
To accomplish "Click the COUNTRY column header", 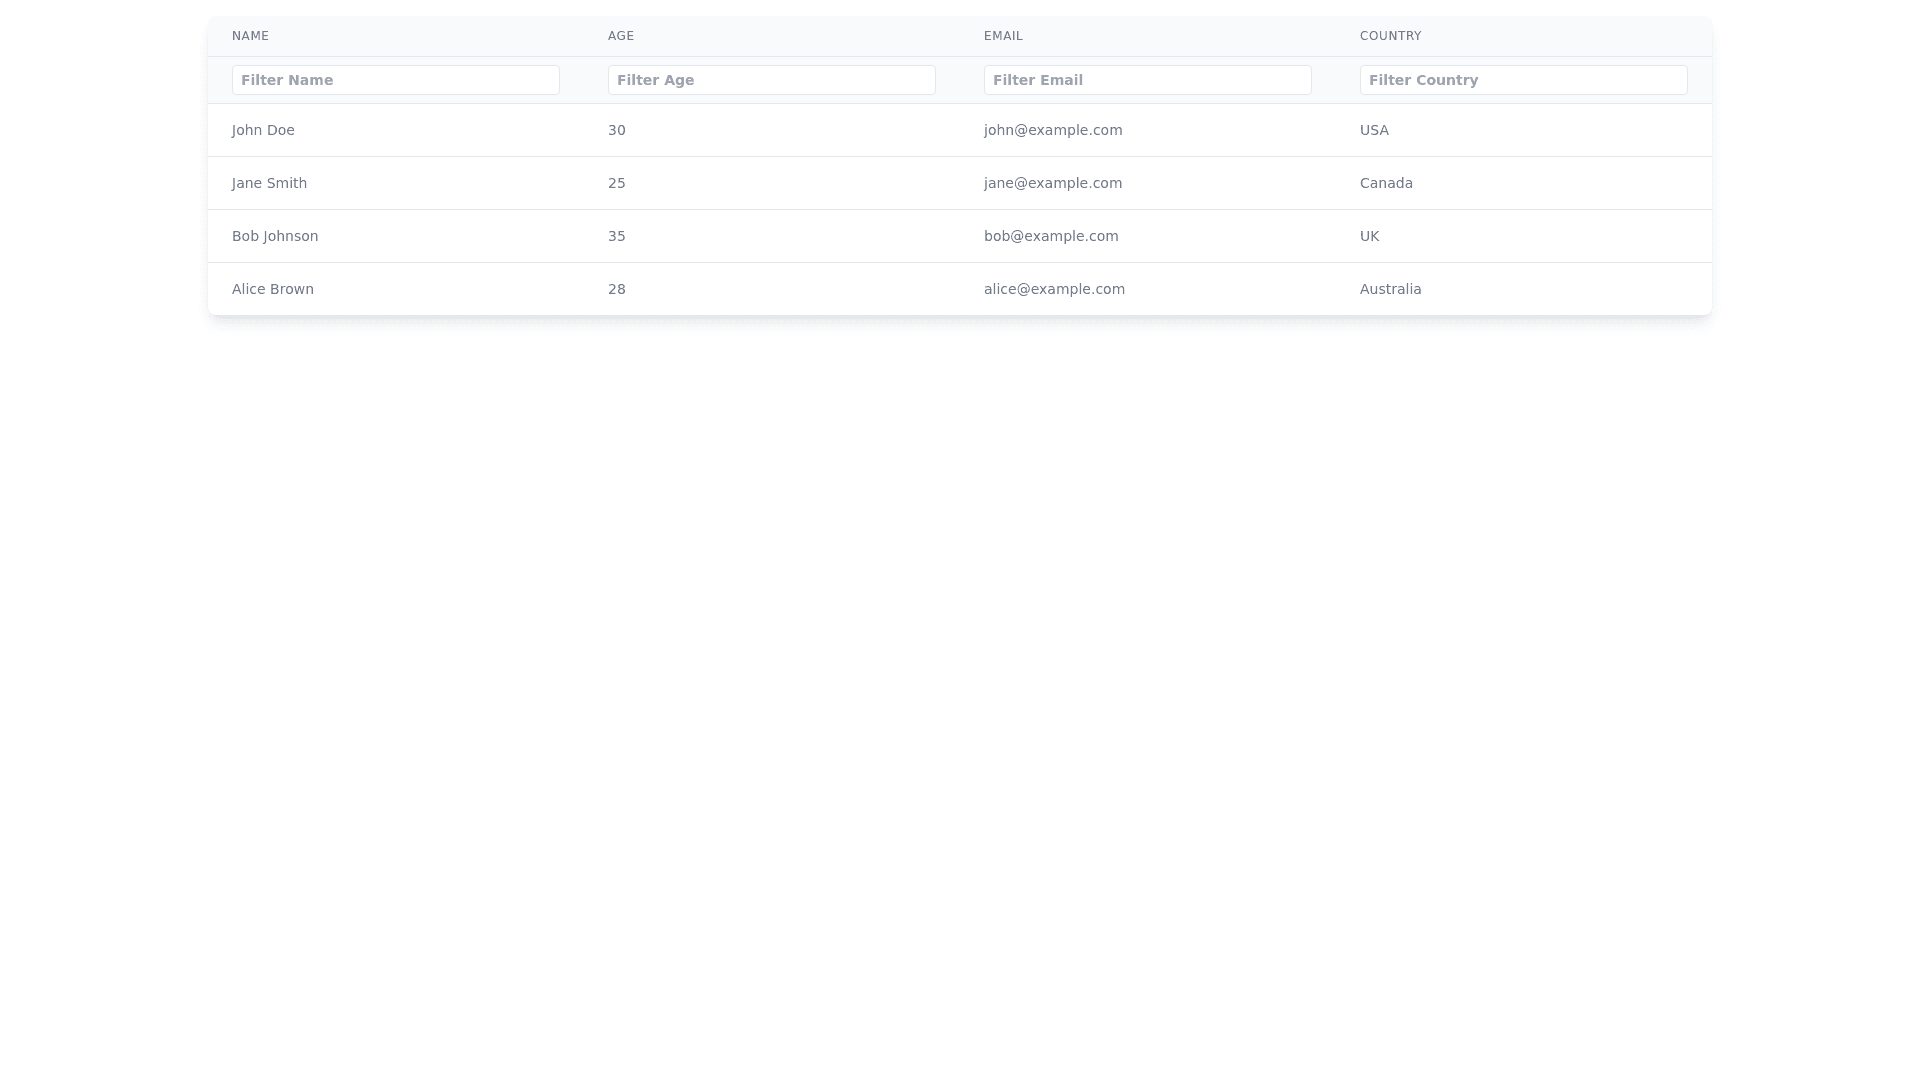I will click(1390, 36).
